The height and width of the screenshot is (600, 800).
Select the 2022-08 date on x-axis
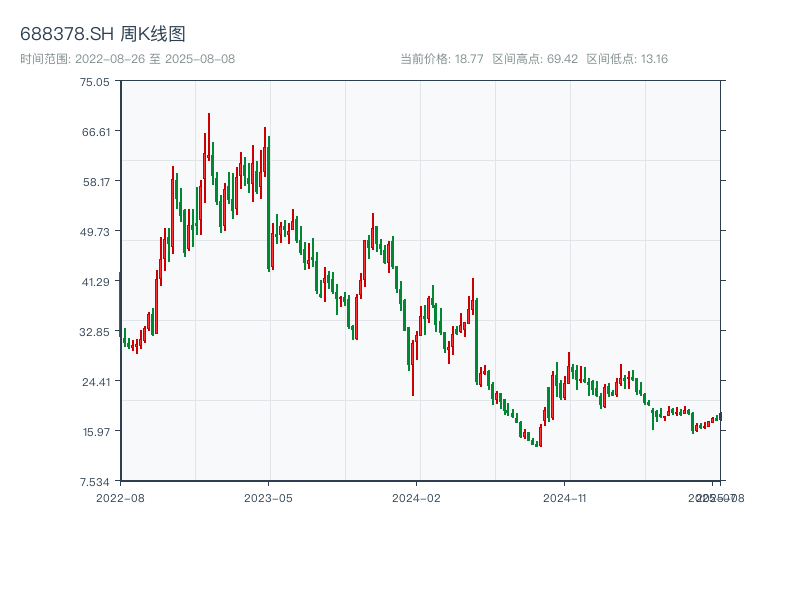click(120, 497)
